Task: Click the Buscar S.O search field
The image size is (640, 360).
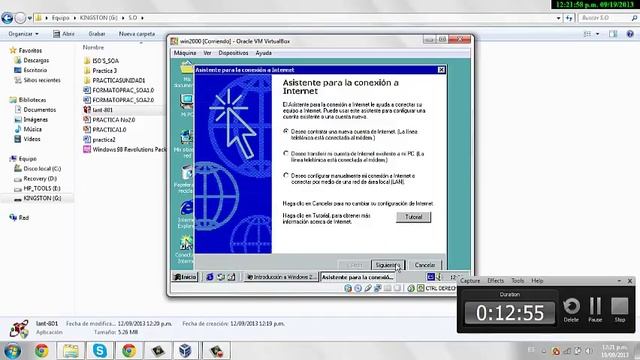Action: point(608,18)
